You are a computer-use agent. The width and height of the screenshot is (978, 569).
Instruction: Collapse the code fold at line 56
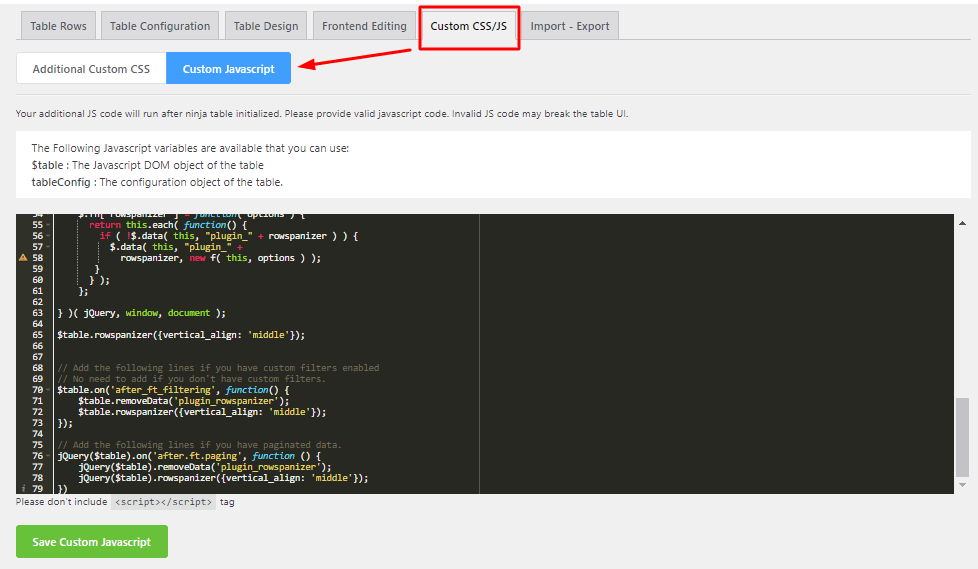click(50, 236)
